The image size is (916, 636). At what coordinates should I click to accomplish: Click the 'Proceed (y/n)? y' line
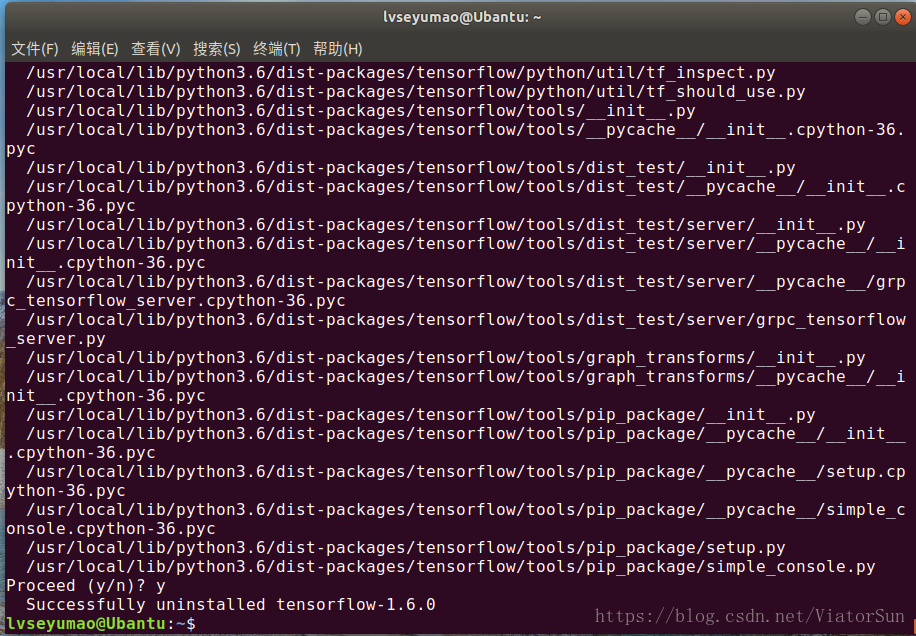(86, 586)
